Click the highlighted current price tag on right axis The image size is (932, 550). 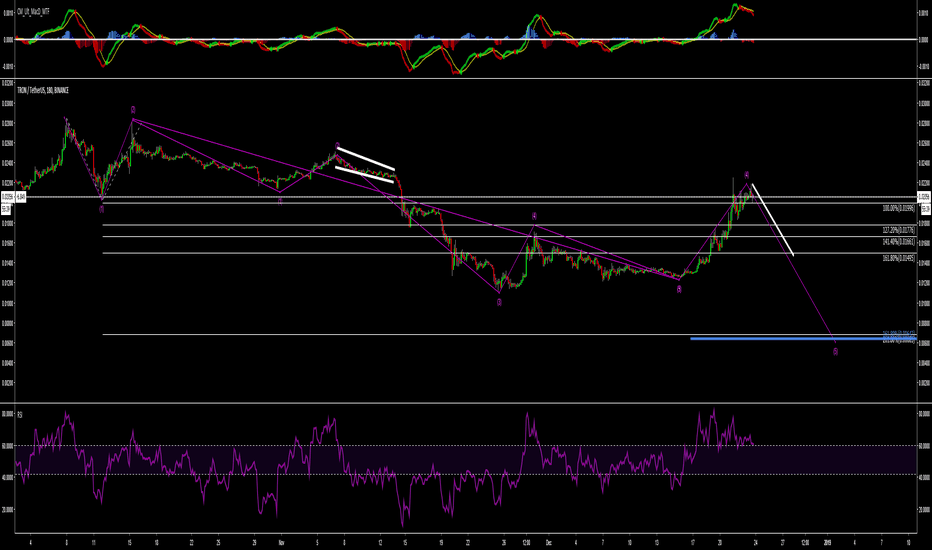tap(925, 197)
